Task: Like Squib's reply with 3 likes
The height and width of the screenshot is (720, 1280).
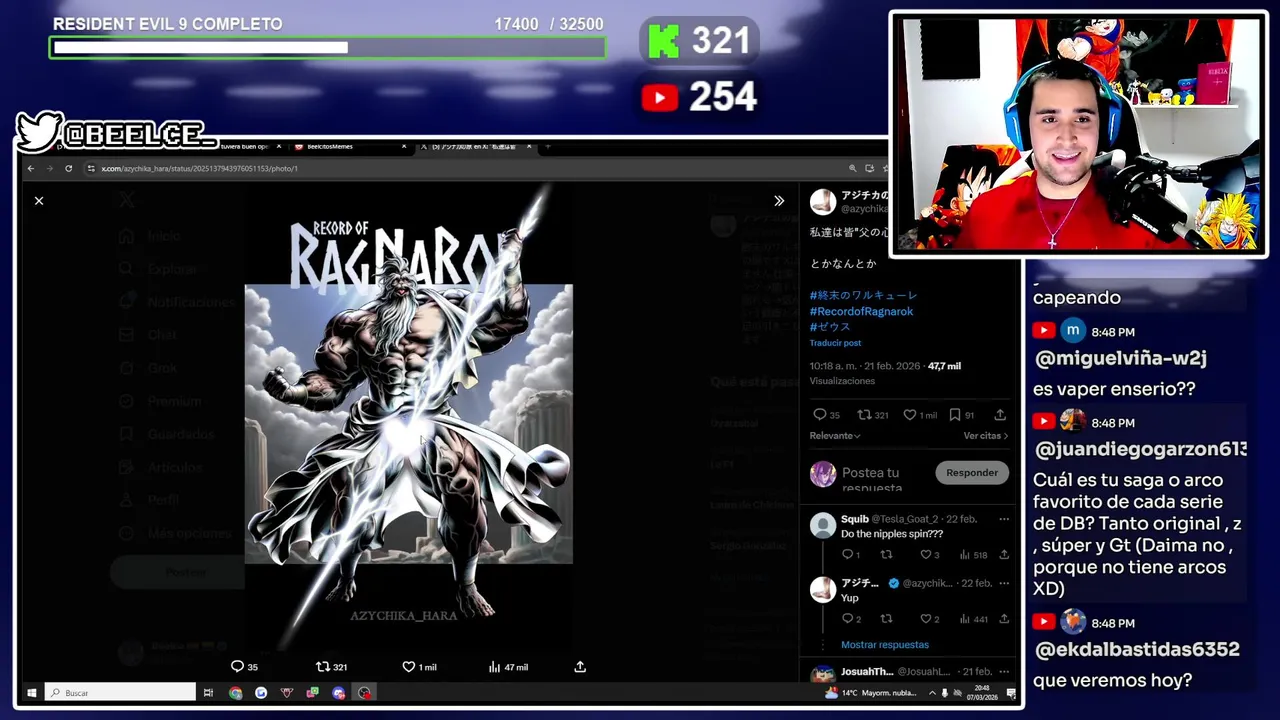Action: 929,555
